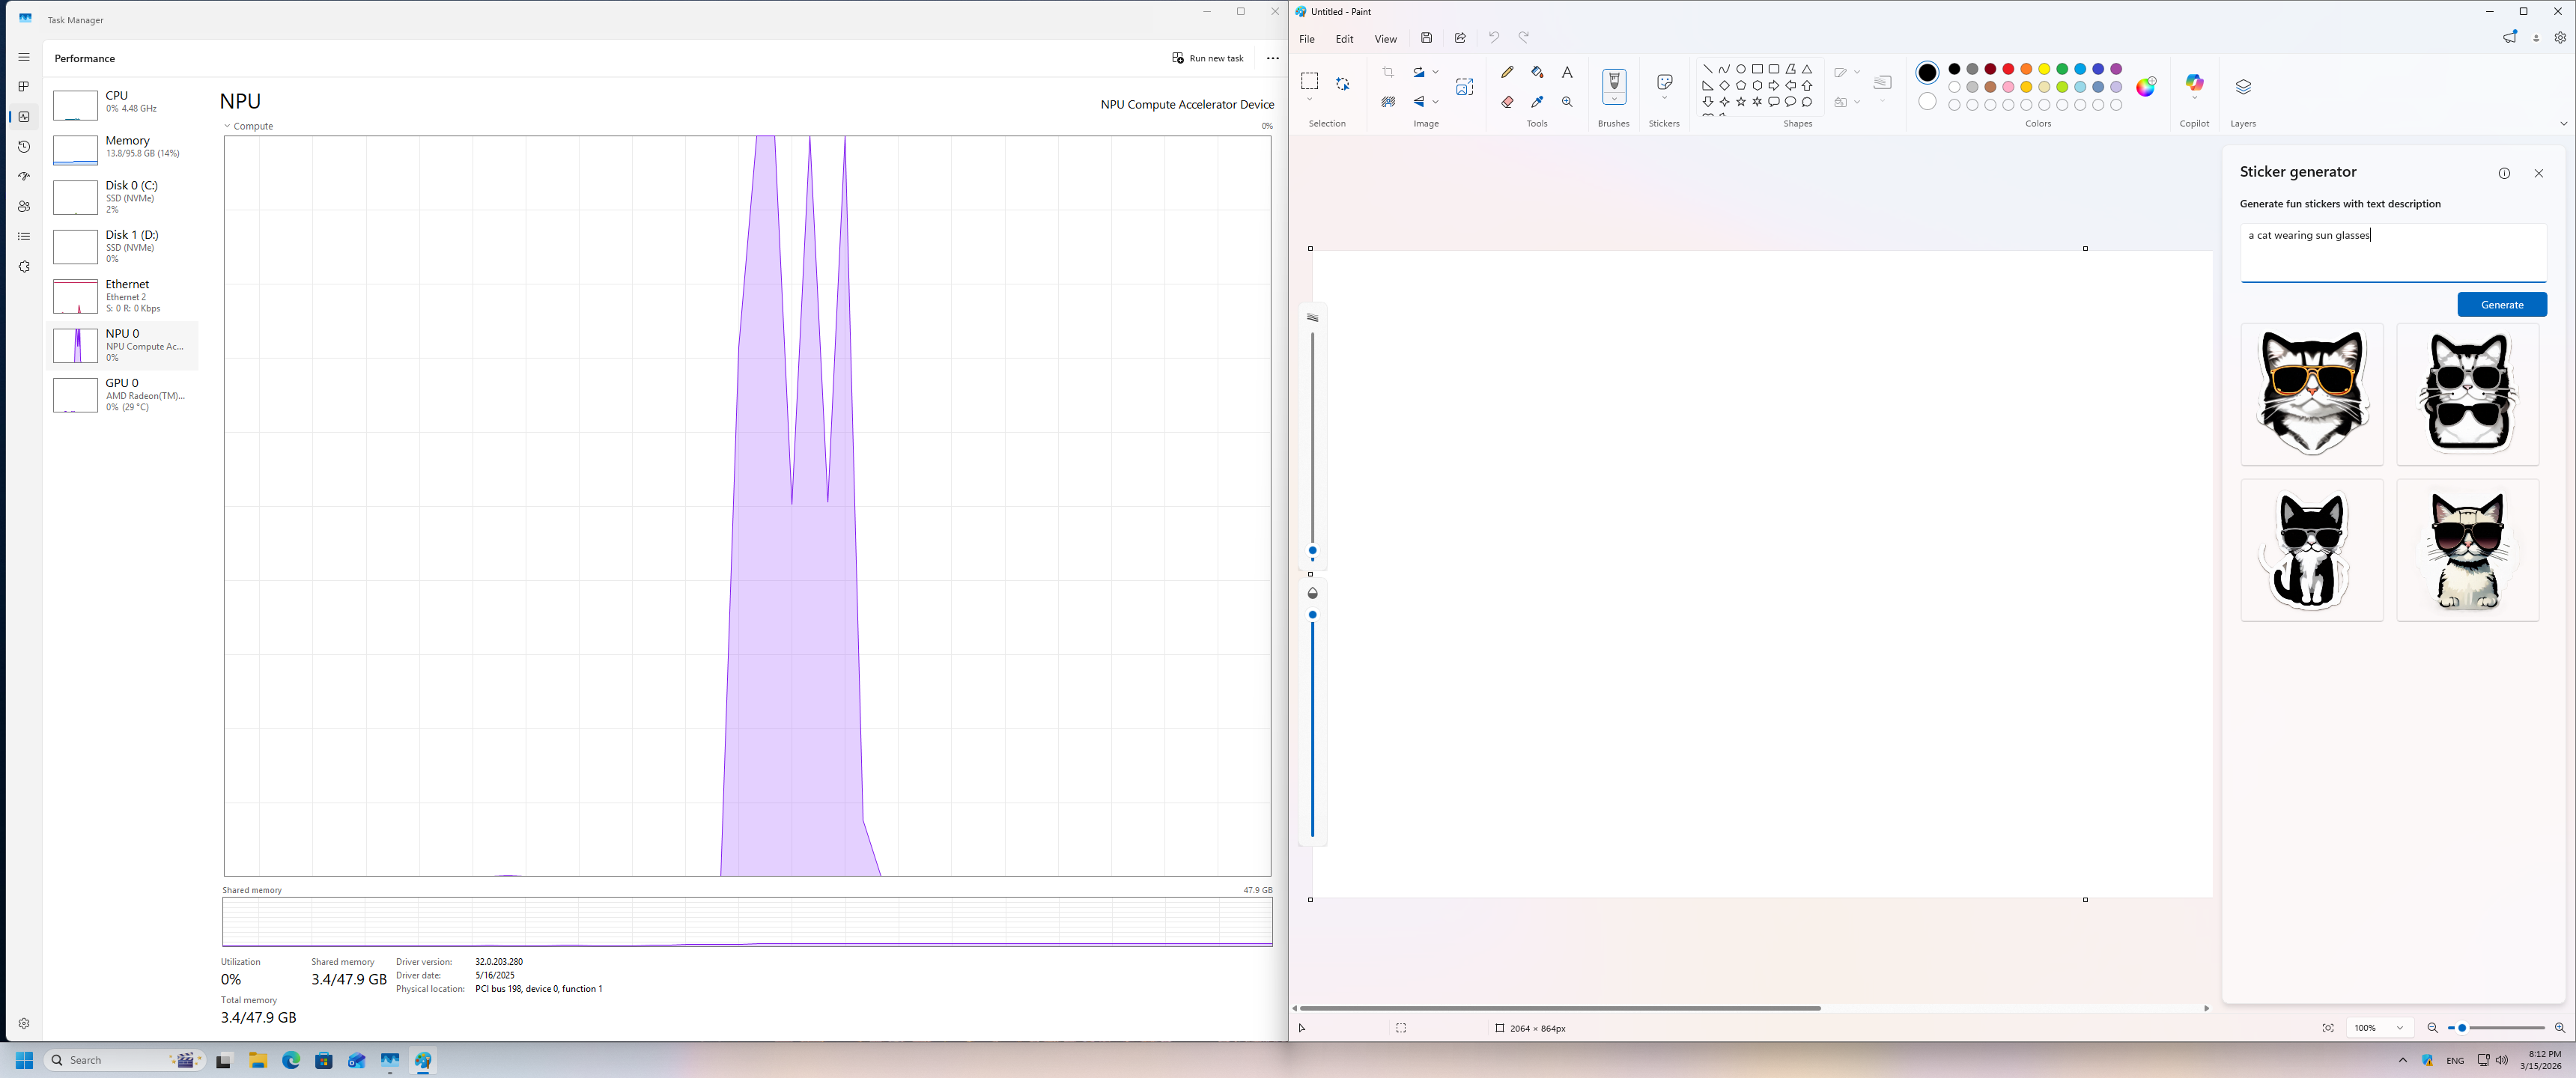Pick the red color swatch
Viewport: 2576px width, 1078px height.
click(2008, 69)
